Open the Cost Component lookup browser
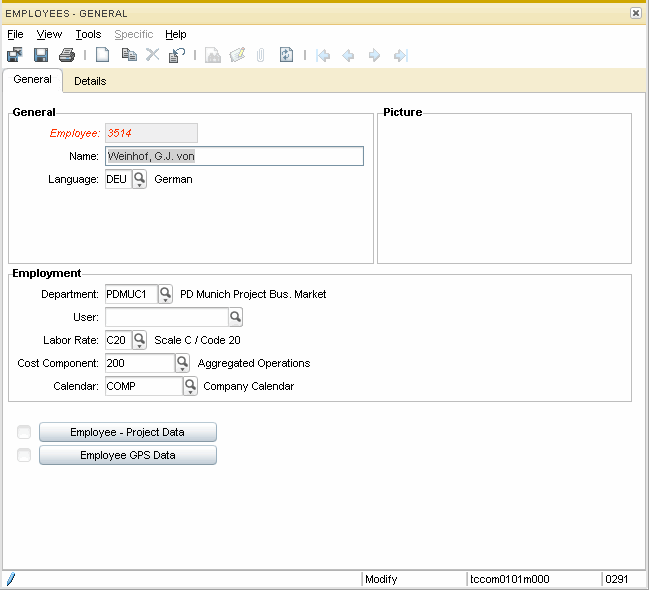 182,363
